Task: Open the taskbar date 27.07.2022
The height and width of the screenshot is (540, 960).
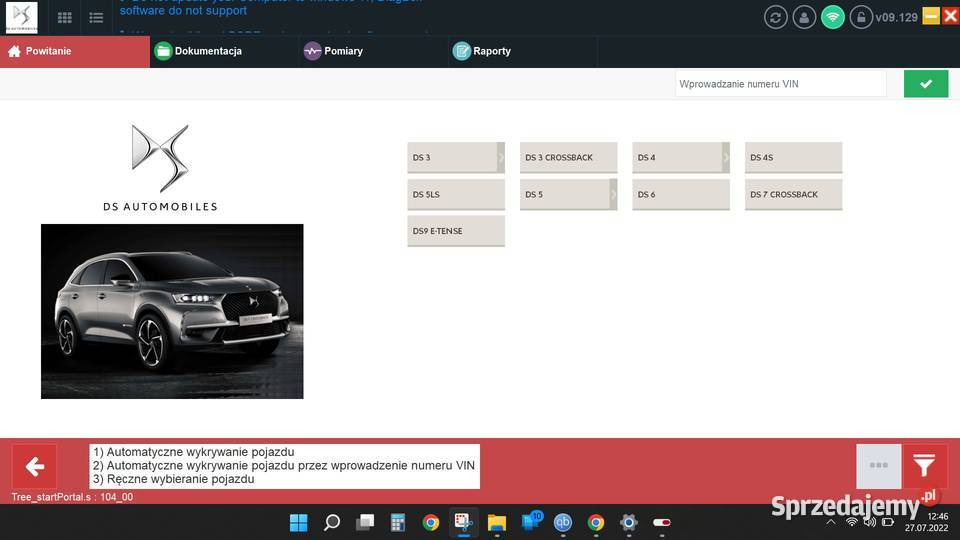Action: pyautogui.click(x=926, y=528)
